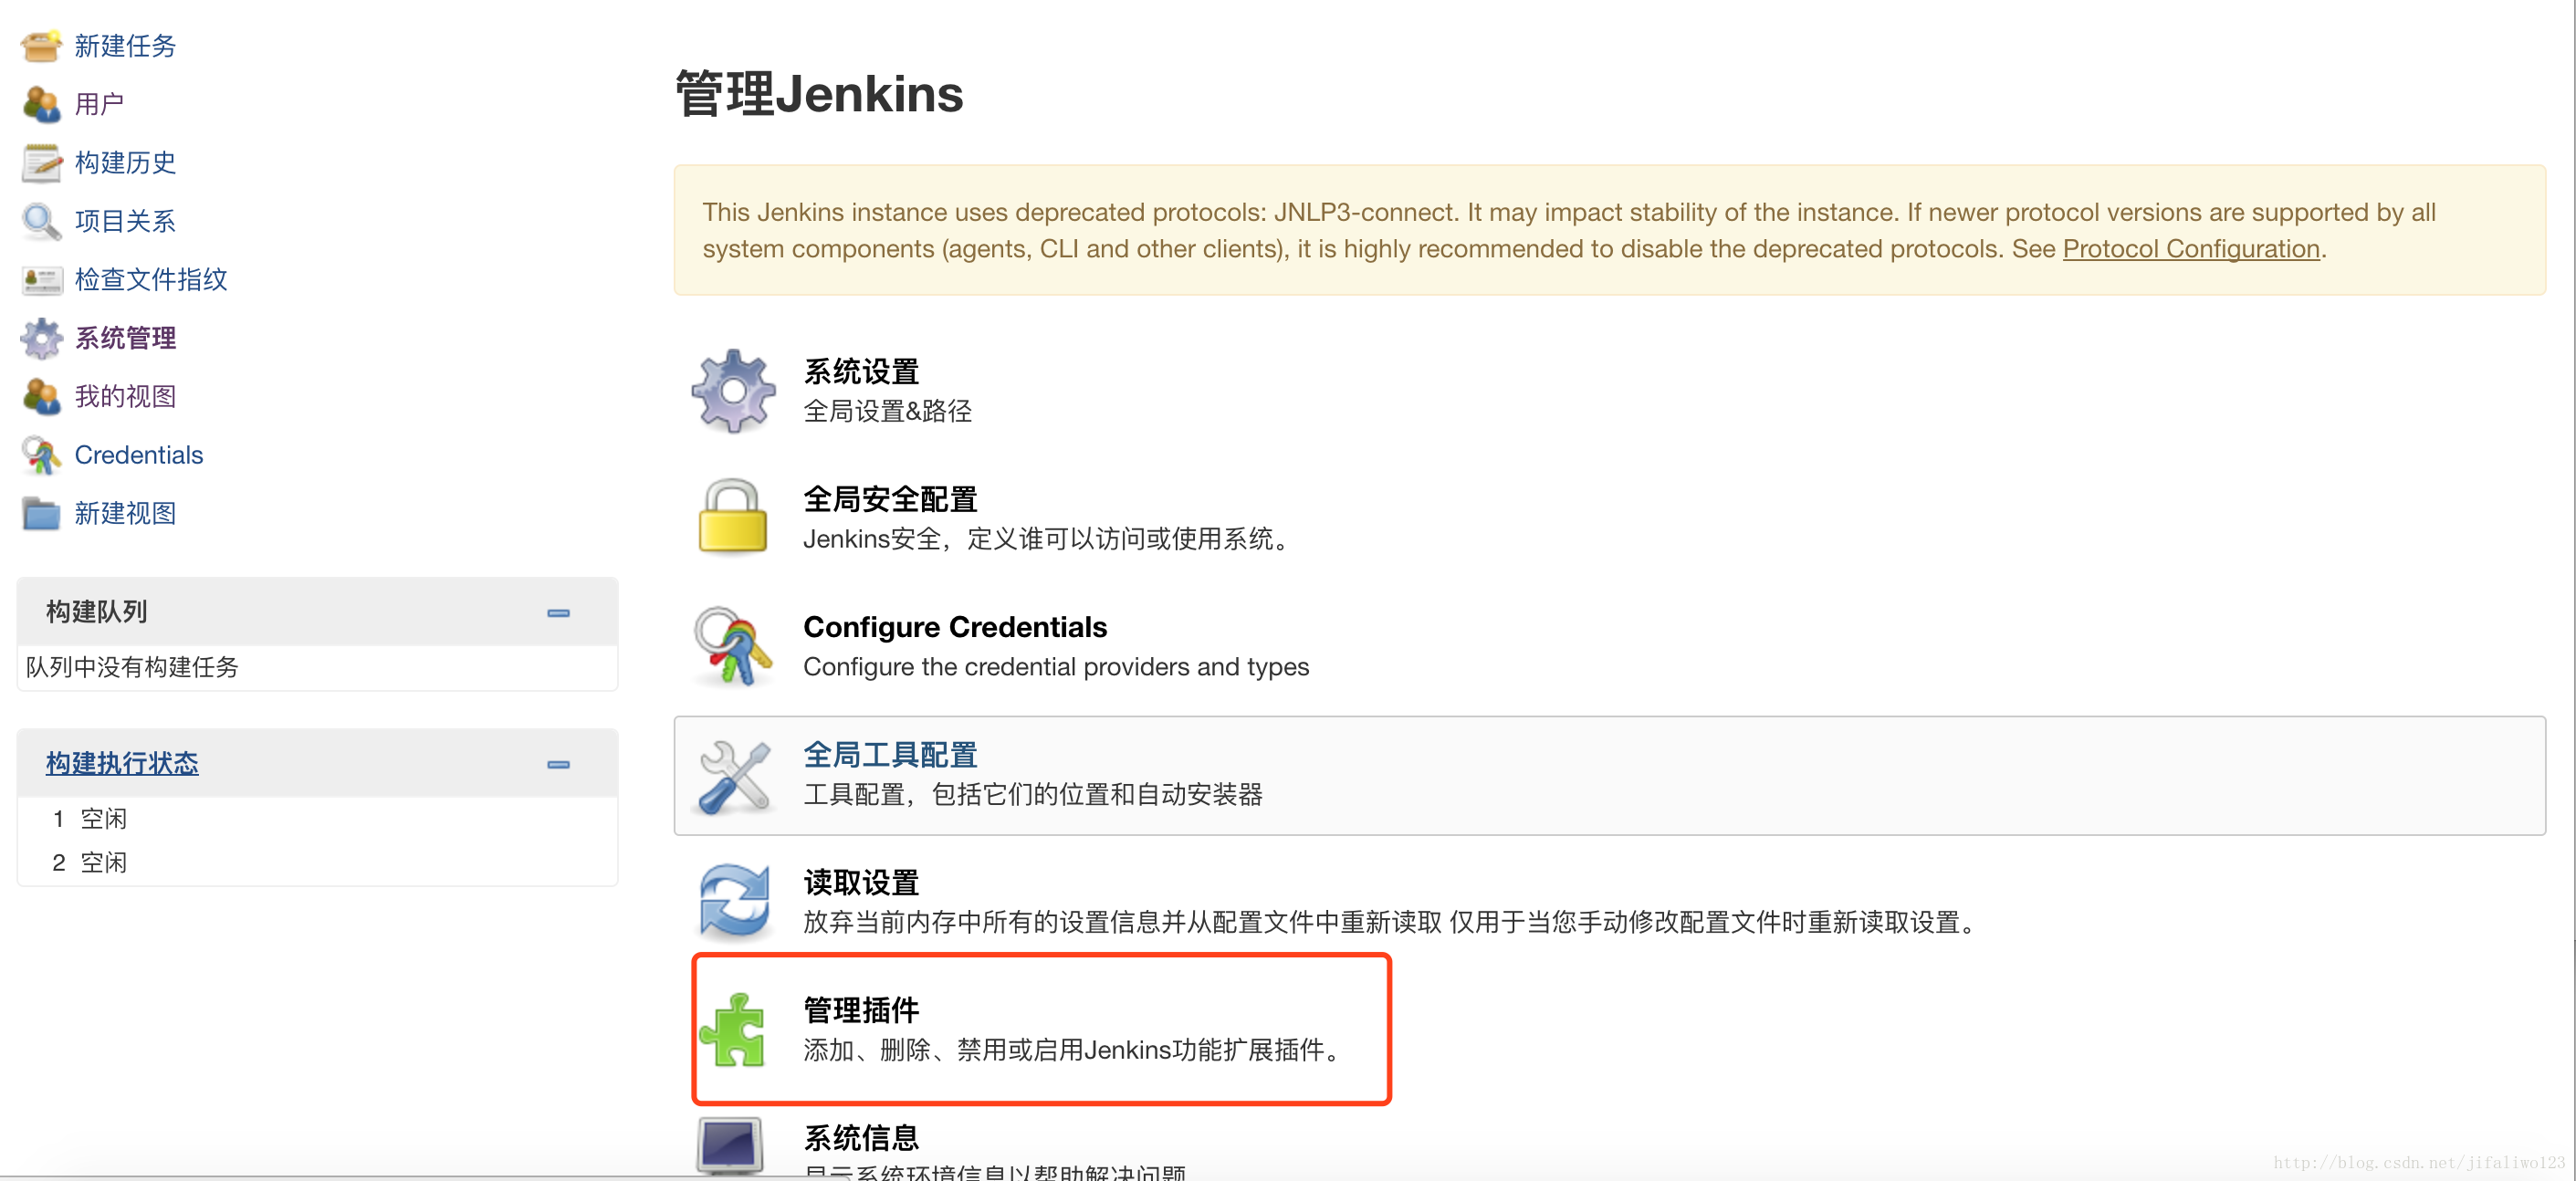Open 读取设置 title

point(861,883)
